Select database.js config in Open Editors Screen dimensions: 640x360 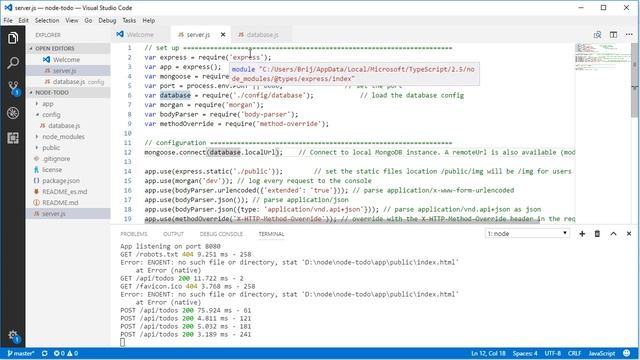click(69, 82)
